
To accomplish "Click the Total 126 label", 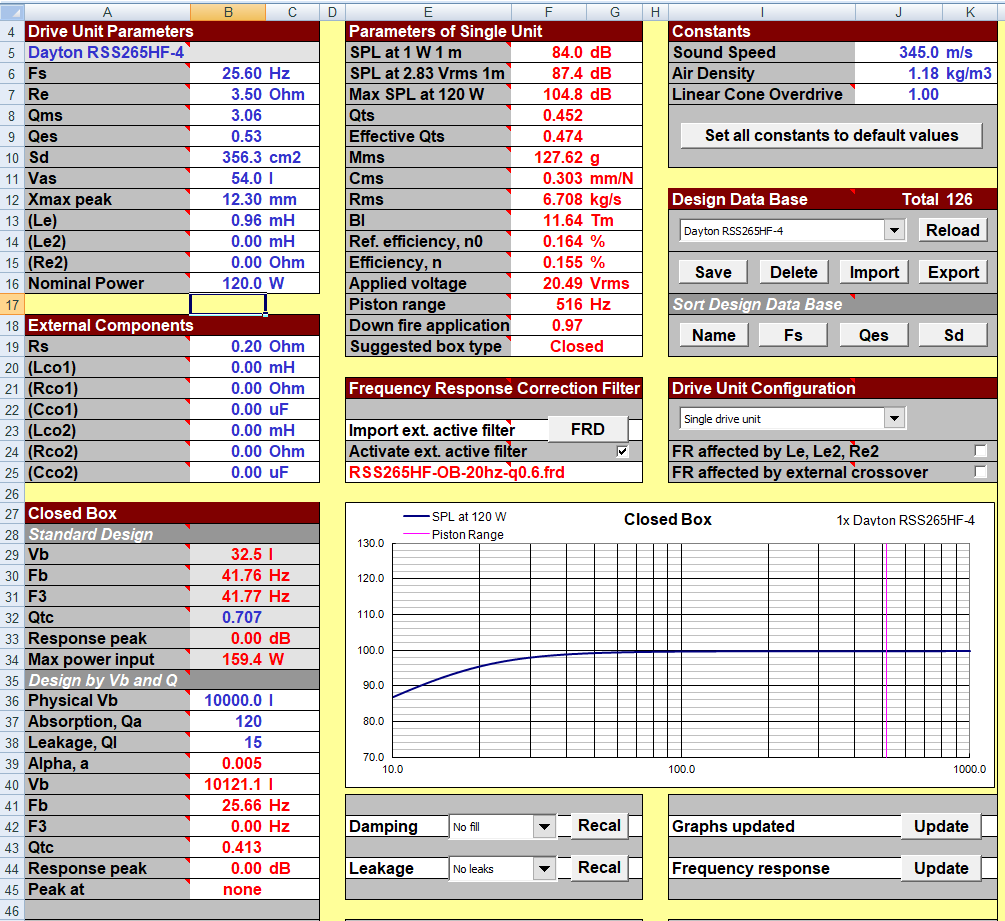I will pyautogui.click(x=937, y=199).
